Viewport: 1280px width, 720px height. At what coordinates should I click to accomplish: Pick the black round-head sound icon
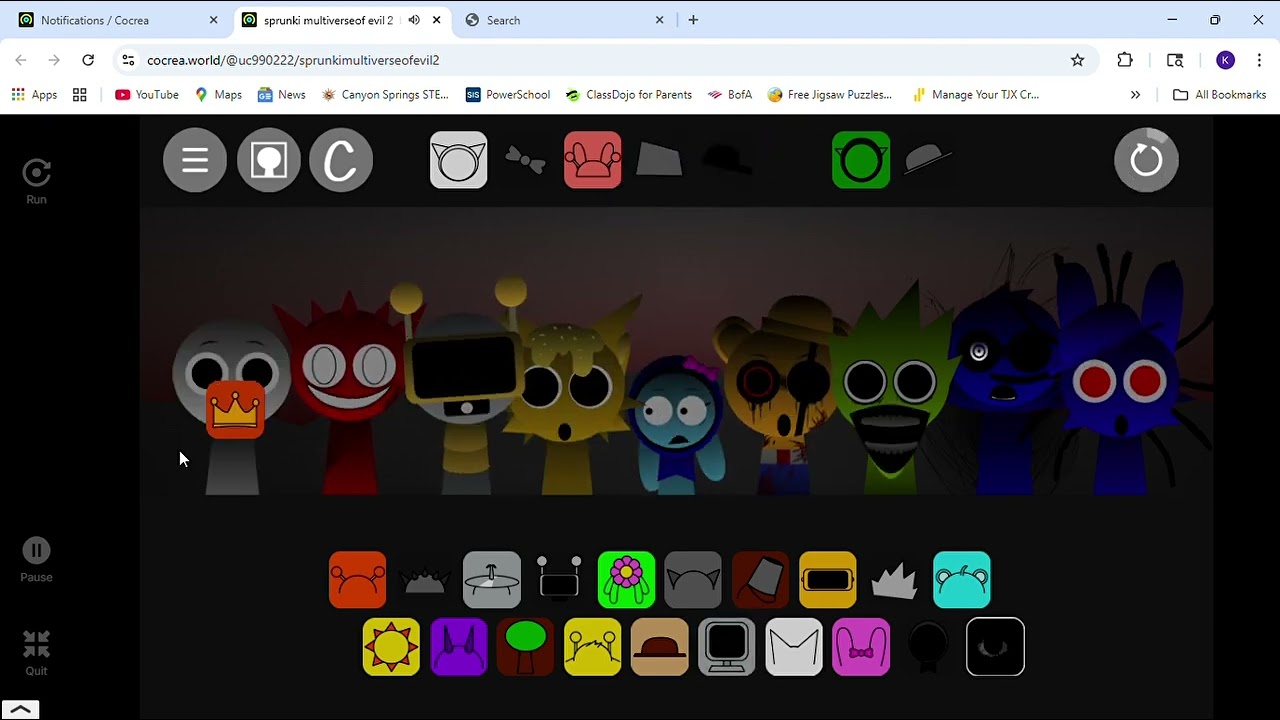(928, 647)
